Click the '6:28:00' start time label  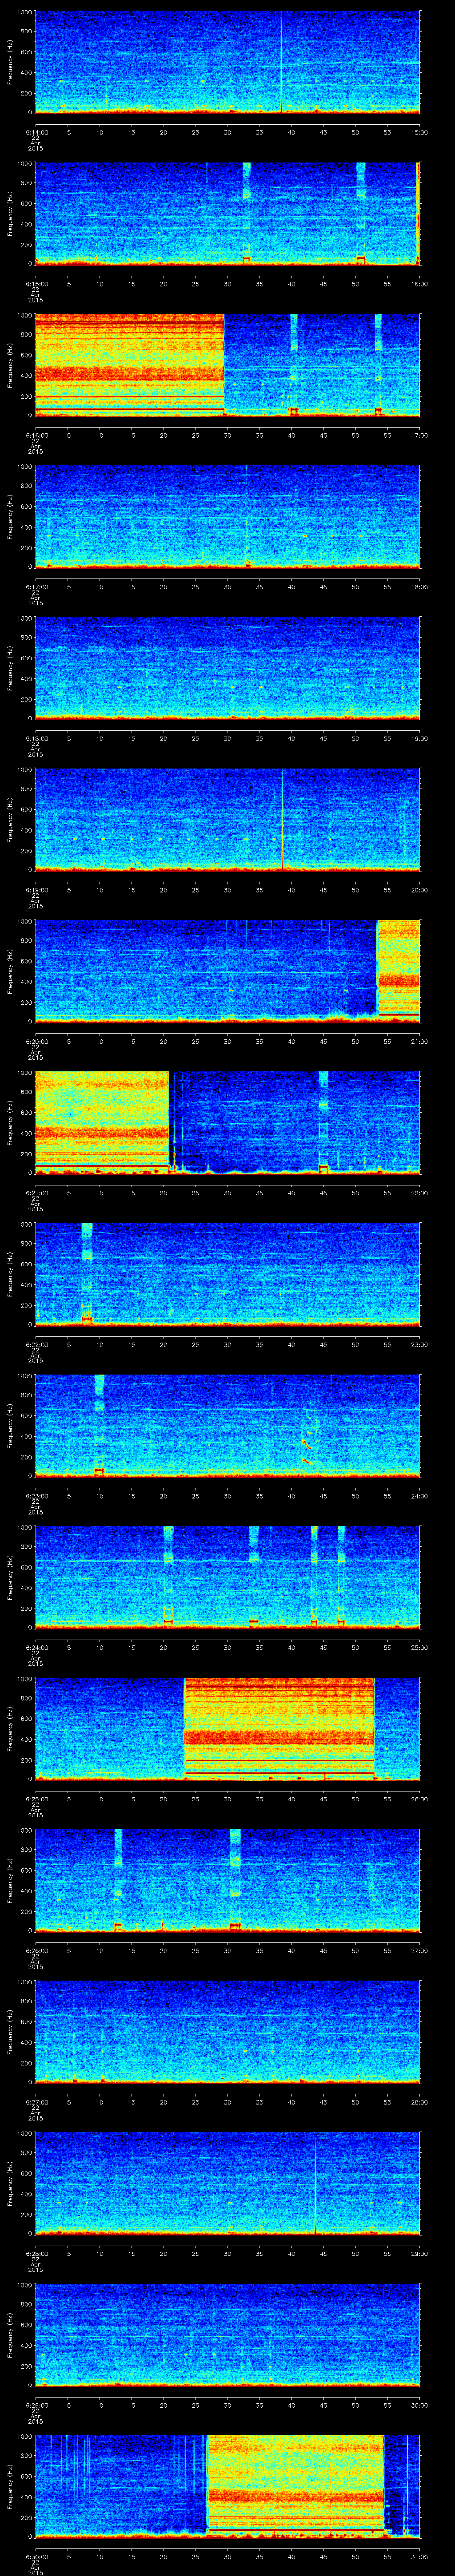[x=36, y=2254]
